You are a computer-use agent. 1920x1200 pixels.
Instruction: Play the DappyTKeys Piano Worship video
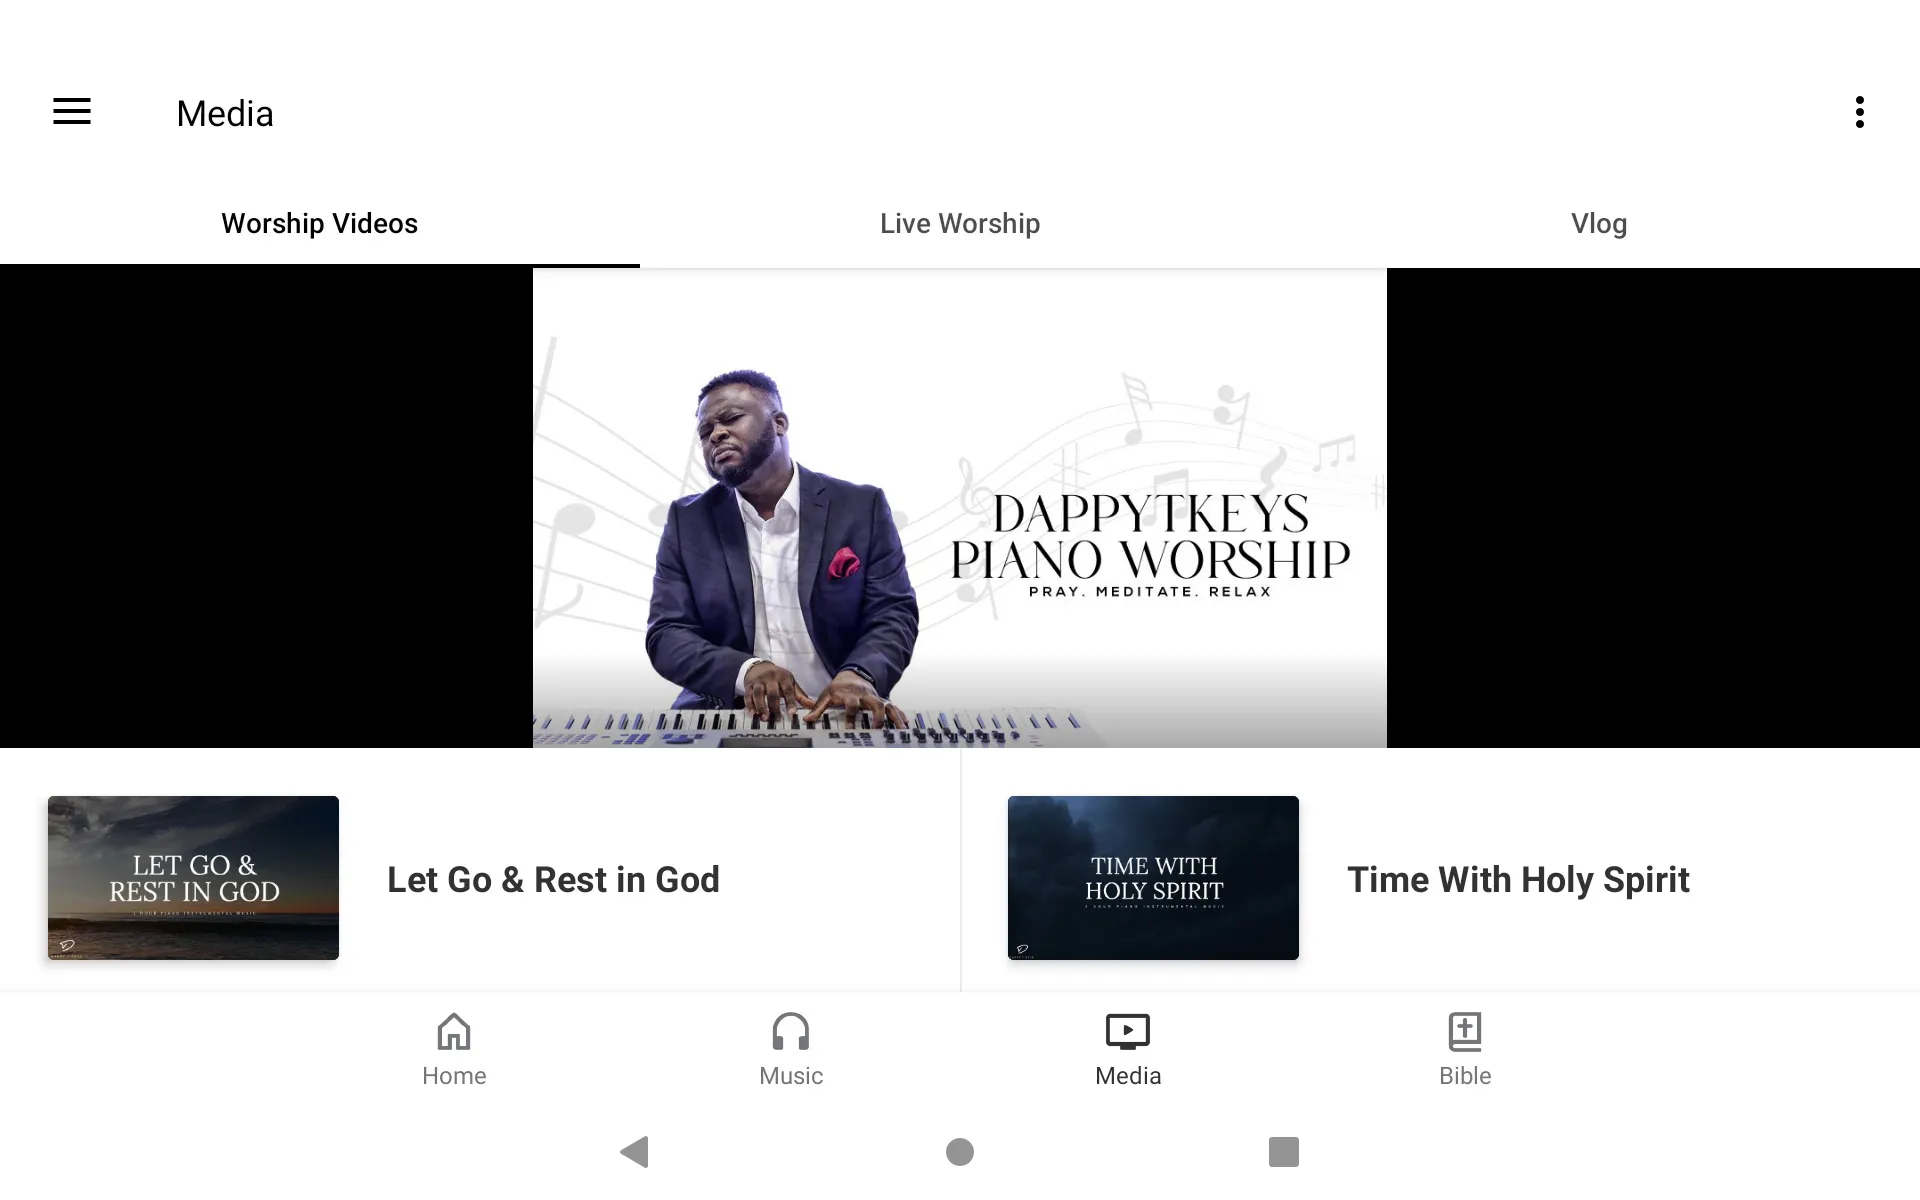coord(959,507)
